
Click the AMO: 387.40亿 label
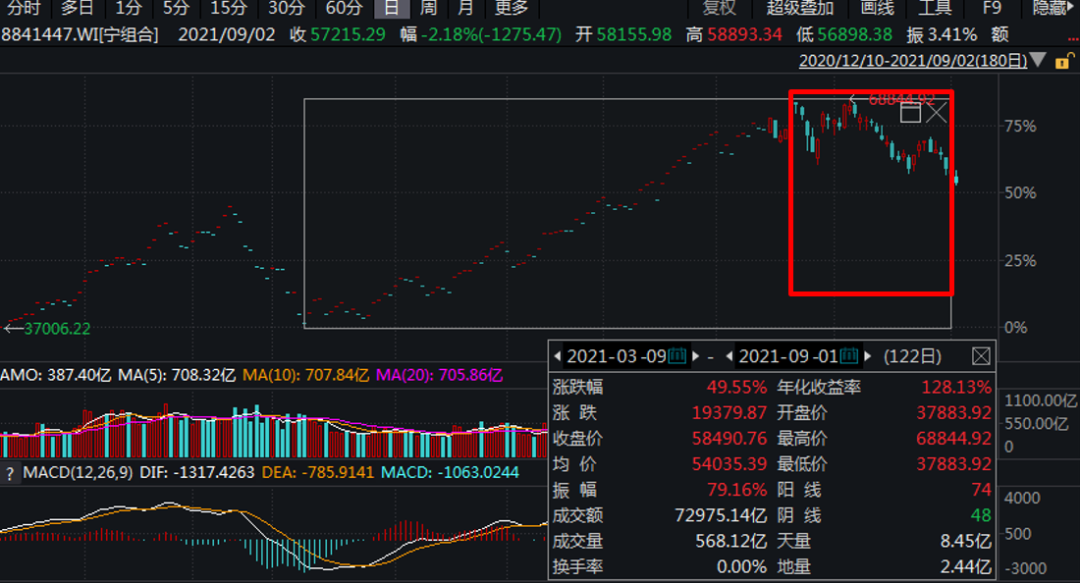(x=56, y=376)
